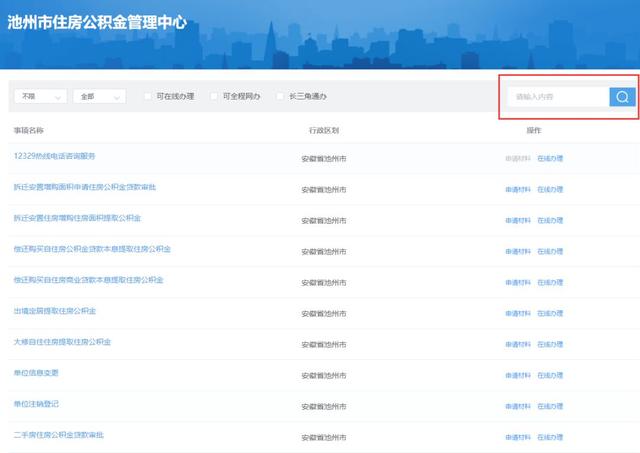Viewport: 640px width, 453px height.
Task: Click 申请材料 for 二手房住房公积金贷款审批
Action: (x=518, y=437)
